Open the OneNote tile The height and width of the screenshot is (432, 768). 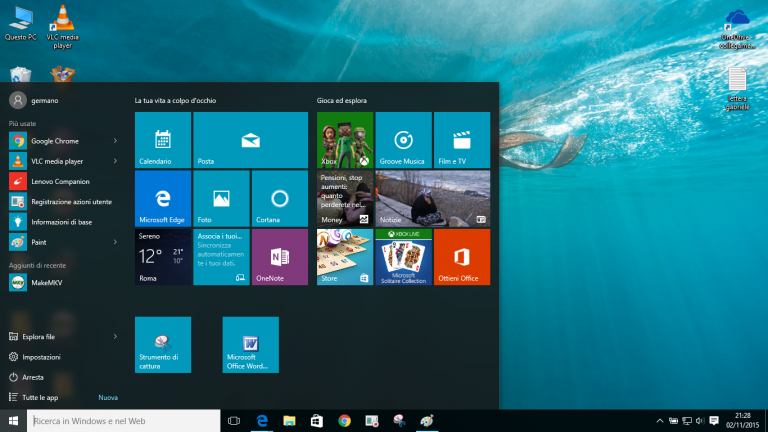(x=279, y=257)
